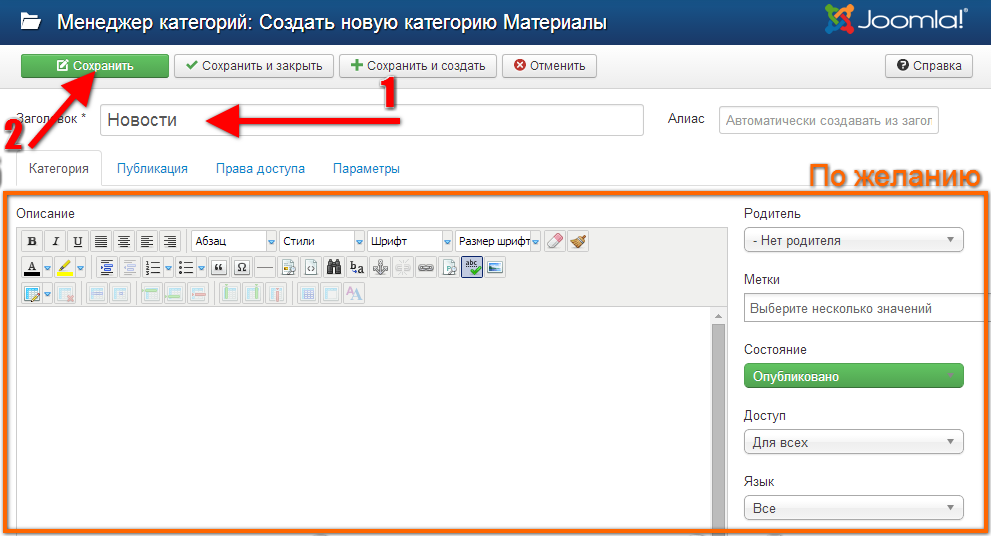
Task: Click the Алиас alias input field
Action: point(828,121)
